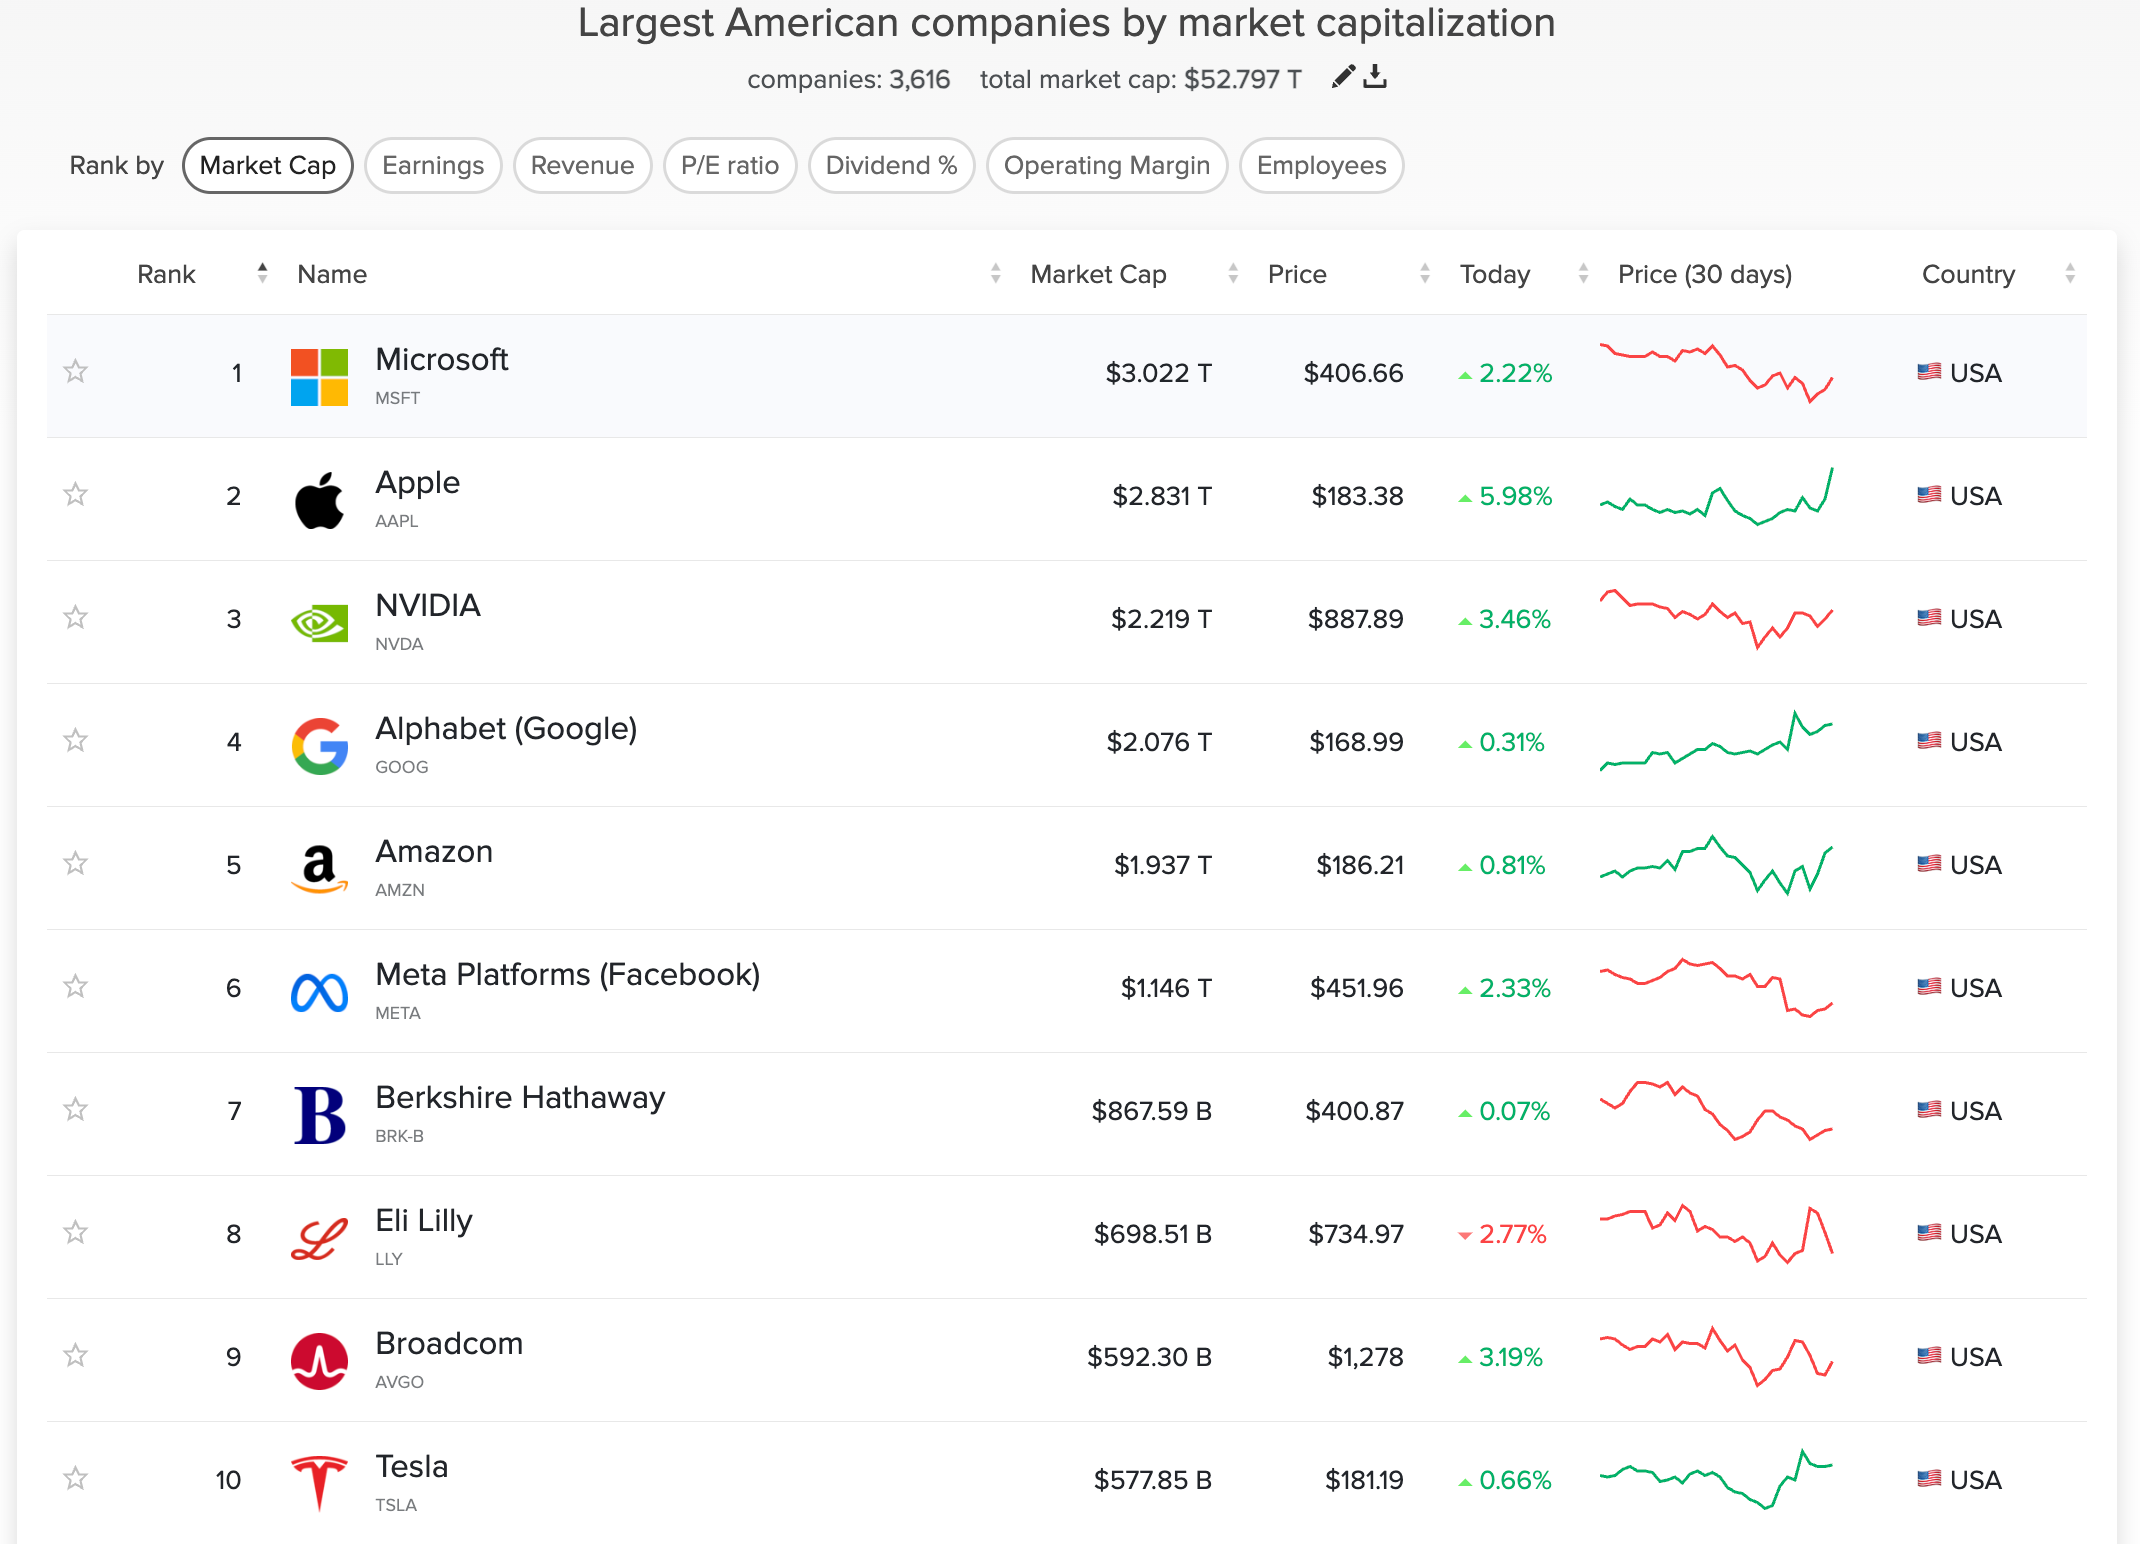Screen dimensions: 2140x1544
Task: Sort by Price column arrows
Action: point(1425,273)
